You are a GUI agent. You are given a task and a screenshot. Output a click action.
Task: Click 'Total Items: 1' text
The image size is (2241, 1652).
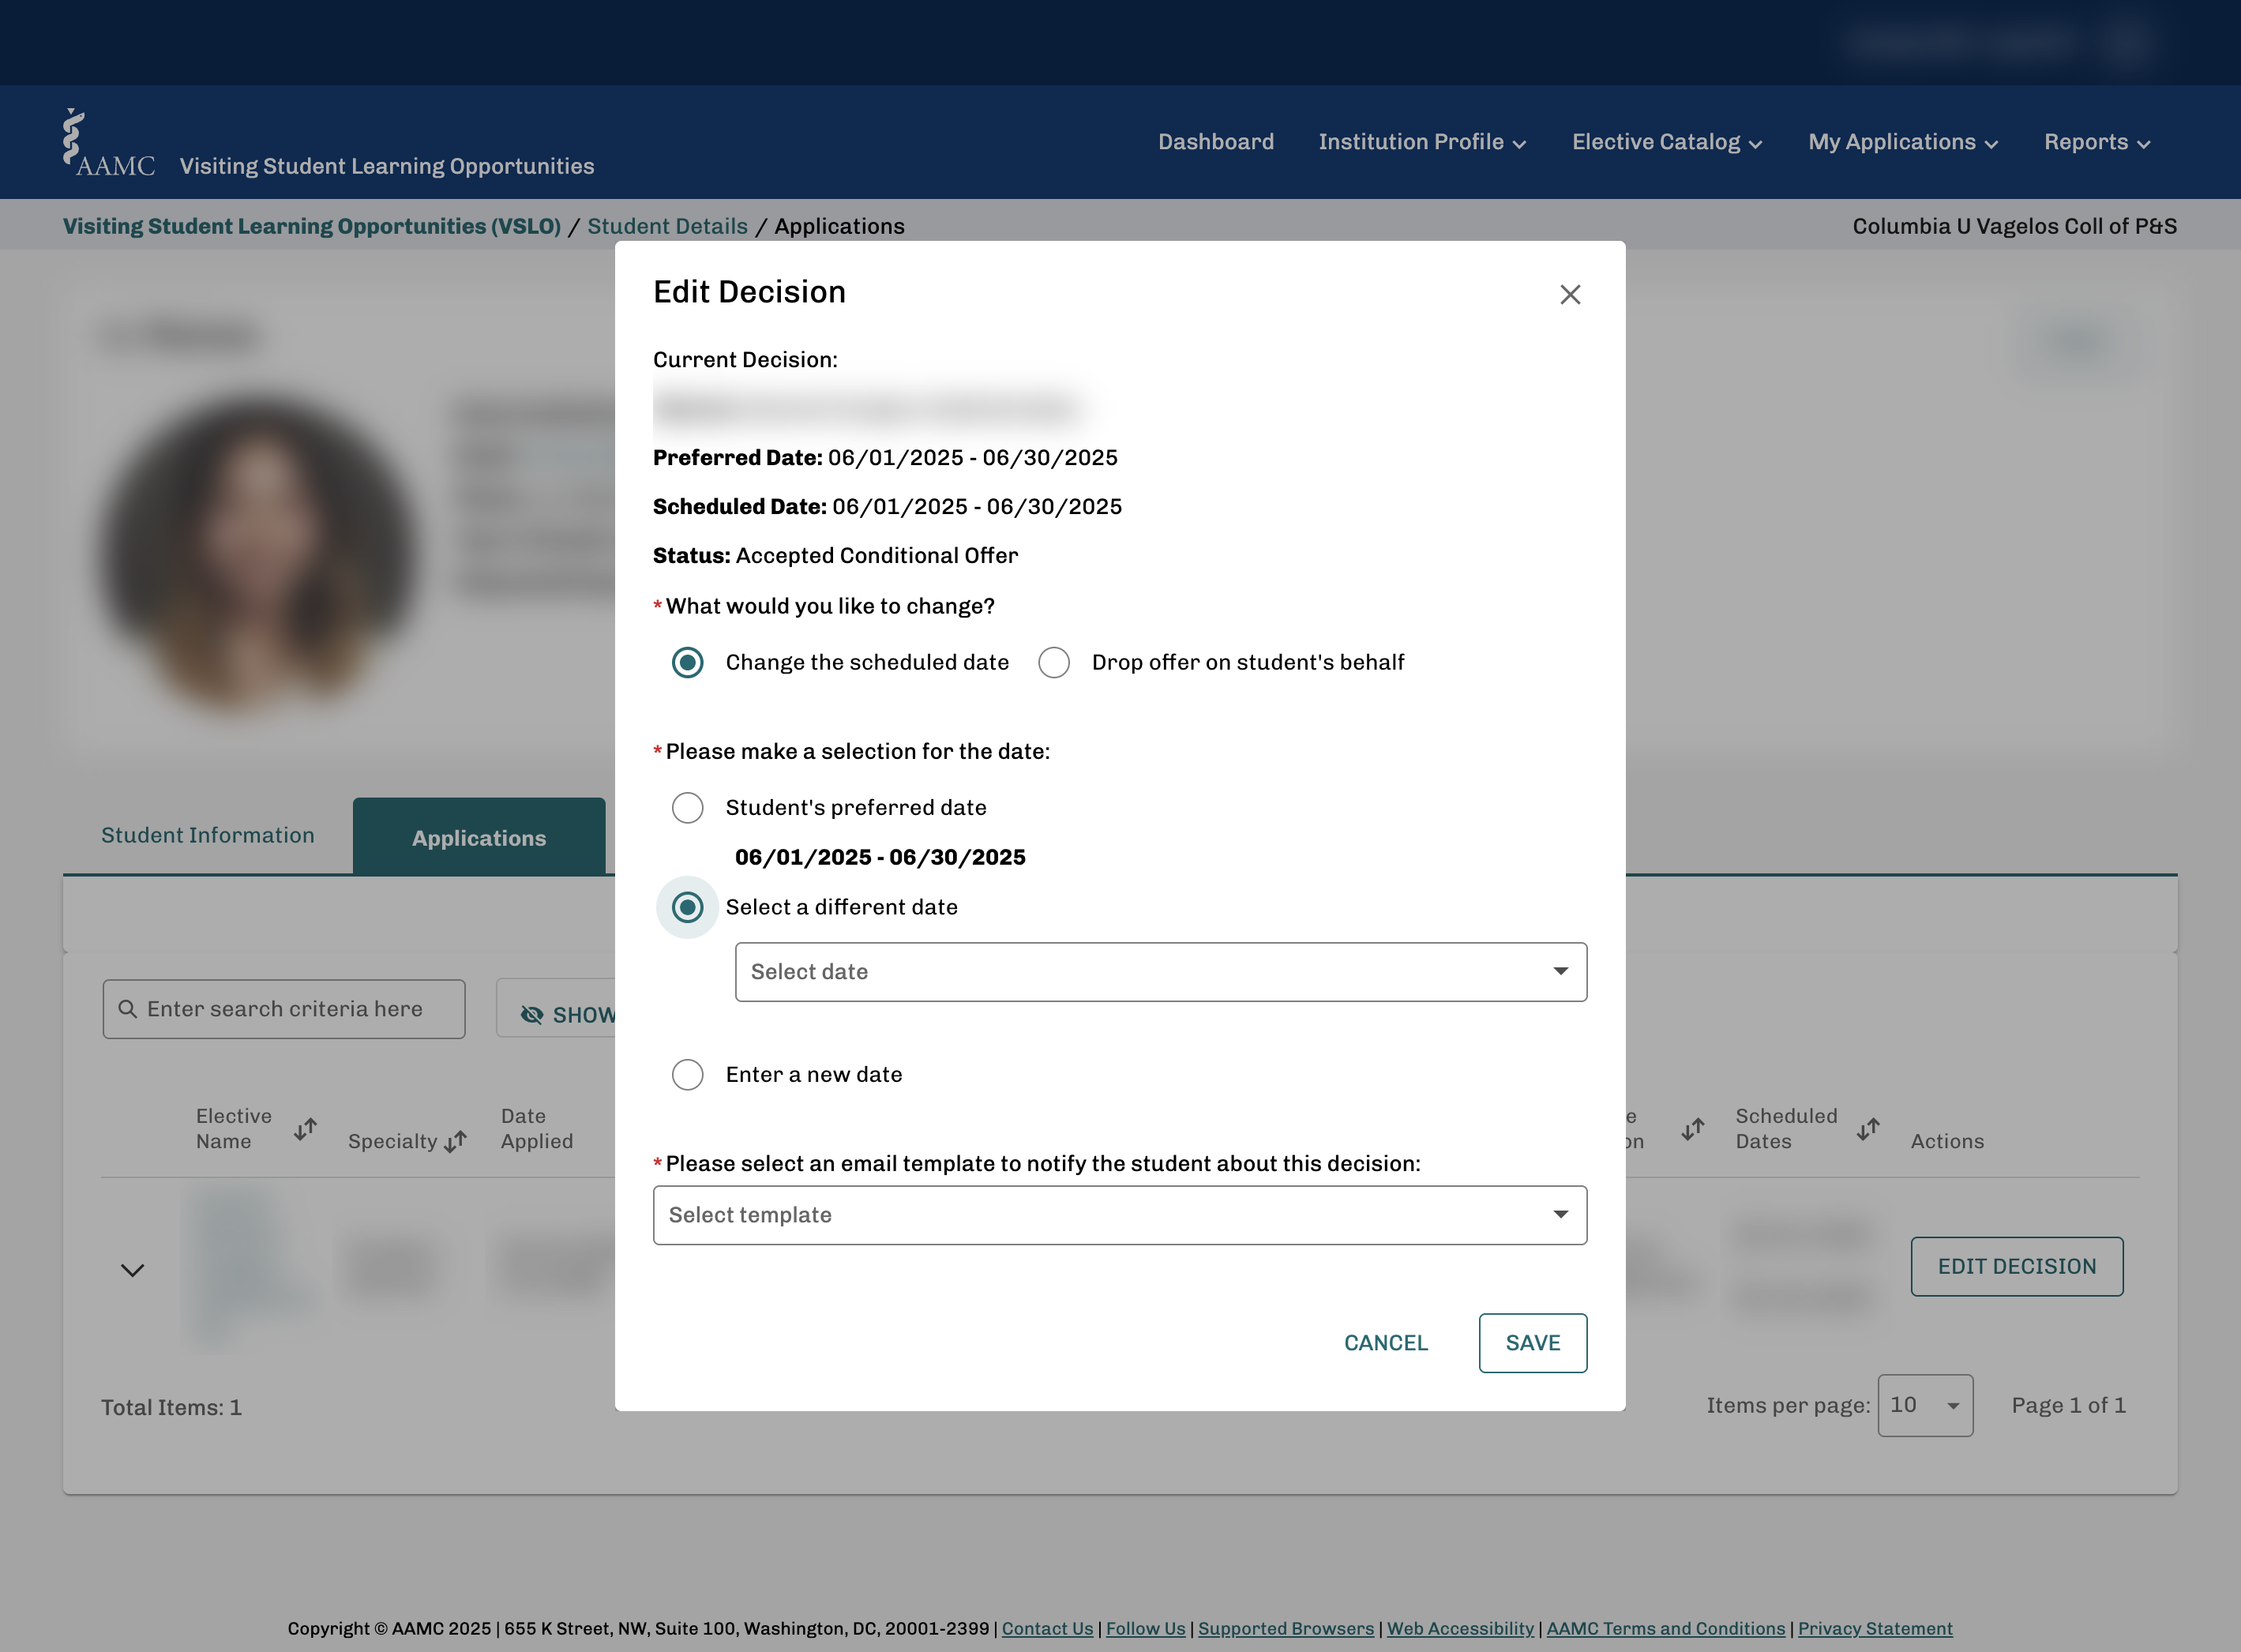click(171, 1407)
